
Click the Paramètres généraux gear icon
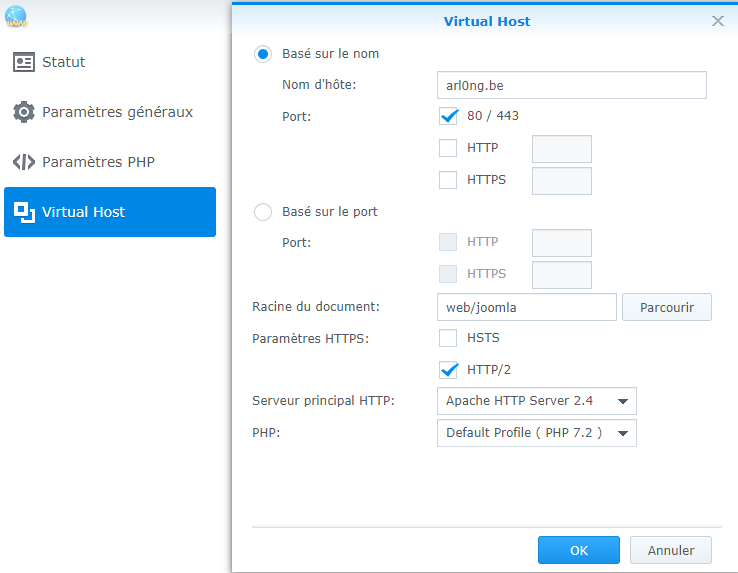(x=24, y=112)
